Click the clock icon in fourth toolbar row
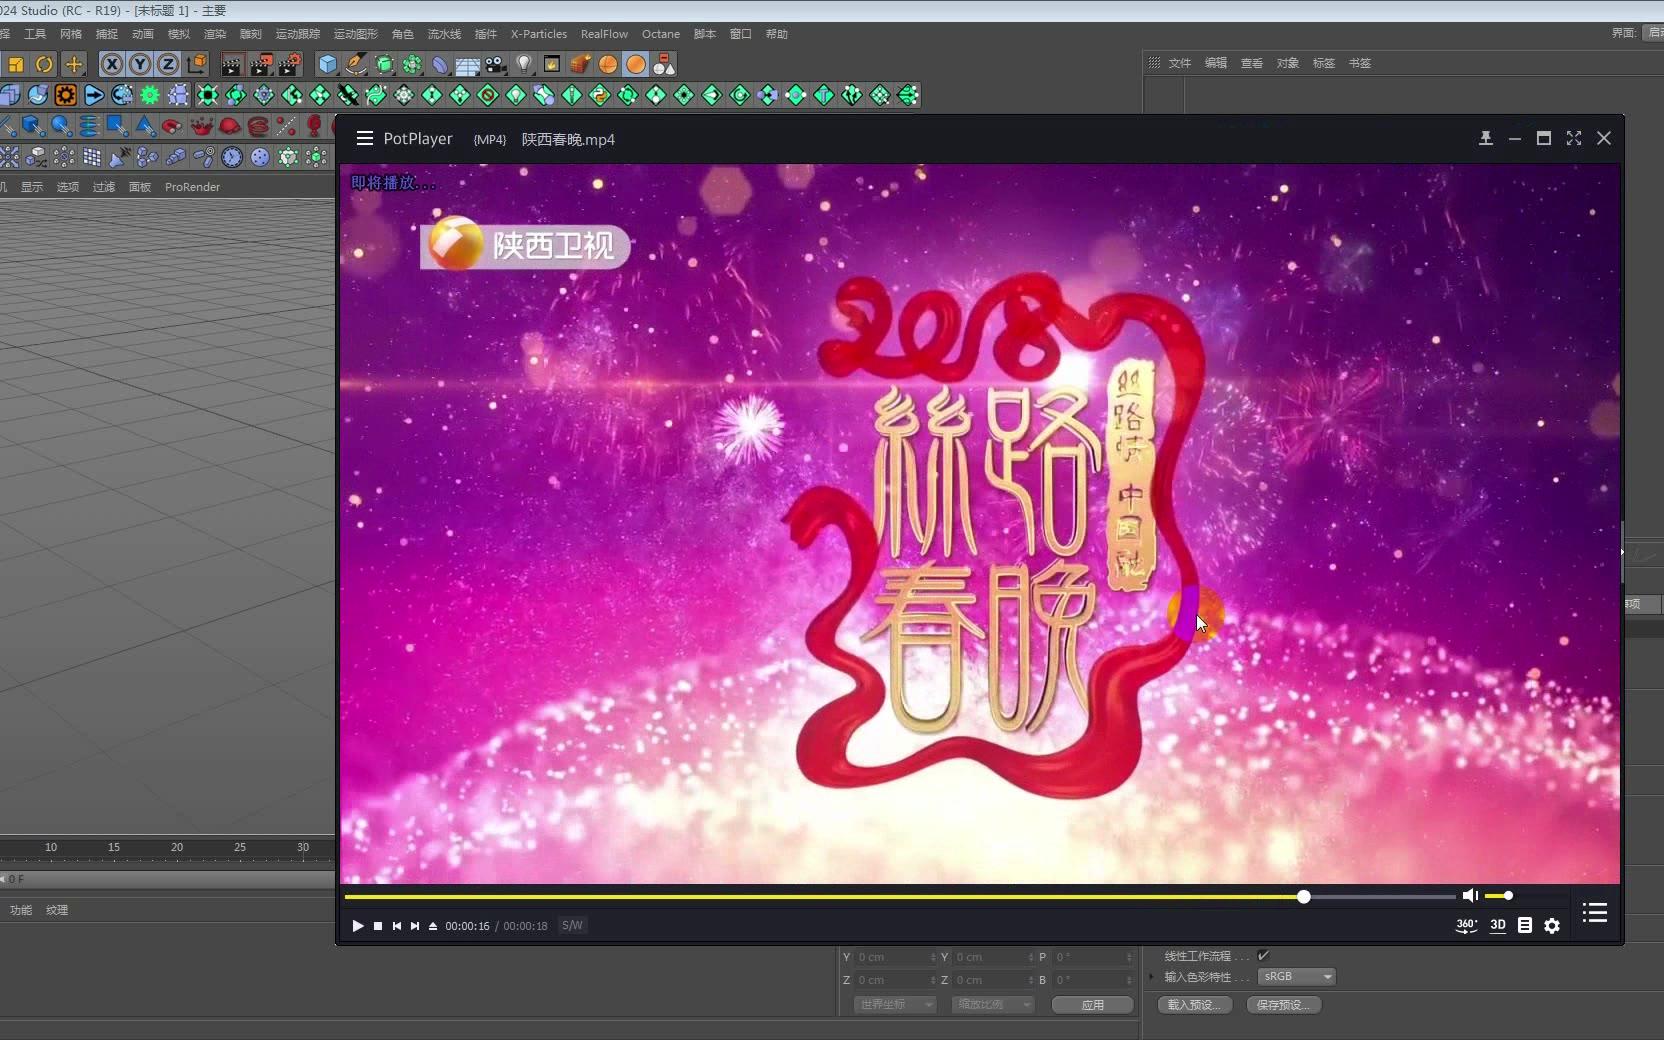Viewport: 1664px width, 1040px height. [x=232, y=157]
